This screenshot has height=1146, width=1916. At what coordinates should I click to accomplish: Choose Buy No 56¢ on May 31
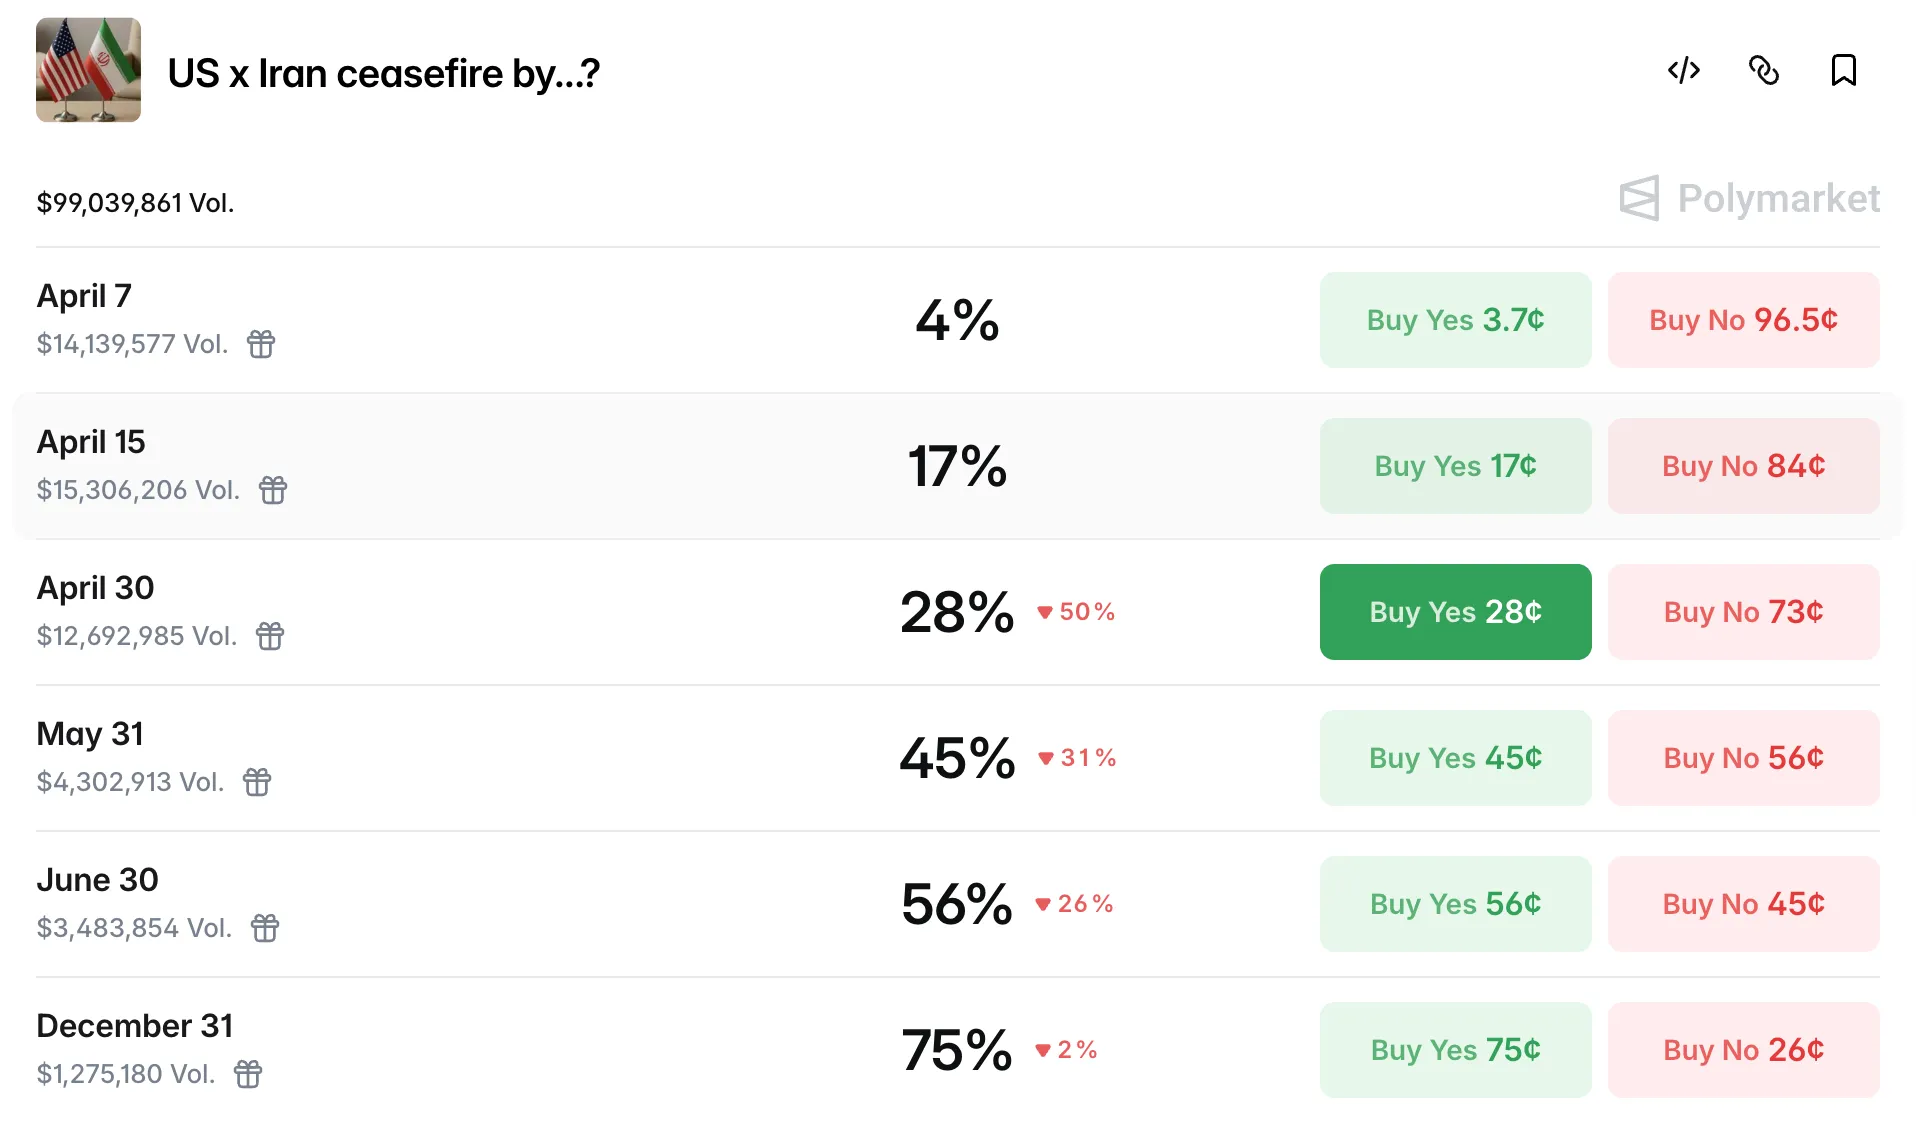(1743, 758)
